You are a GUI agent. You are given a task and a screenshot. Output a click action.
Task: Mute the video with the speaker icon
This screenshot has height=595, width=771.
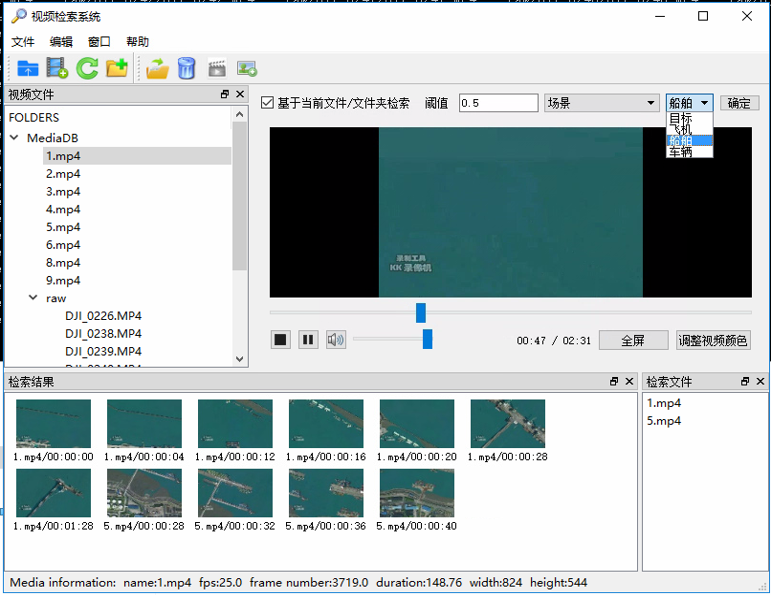336,340
